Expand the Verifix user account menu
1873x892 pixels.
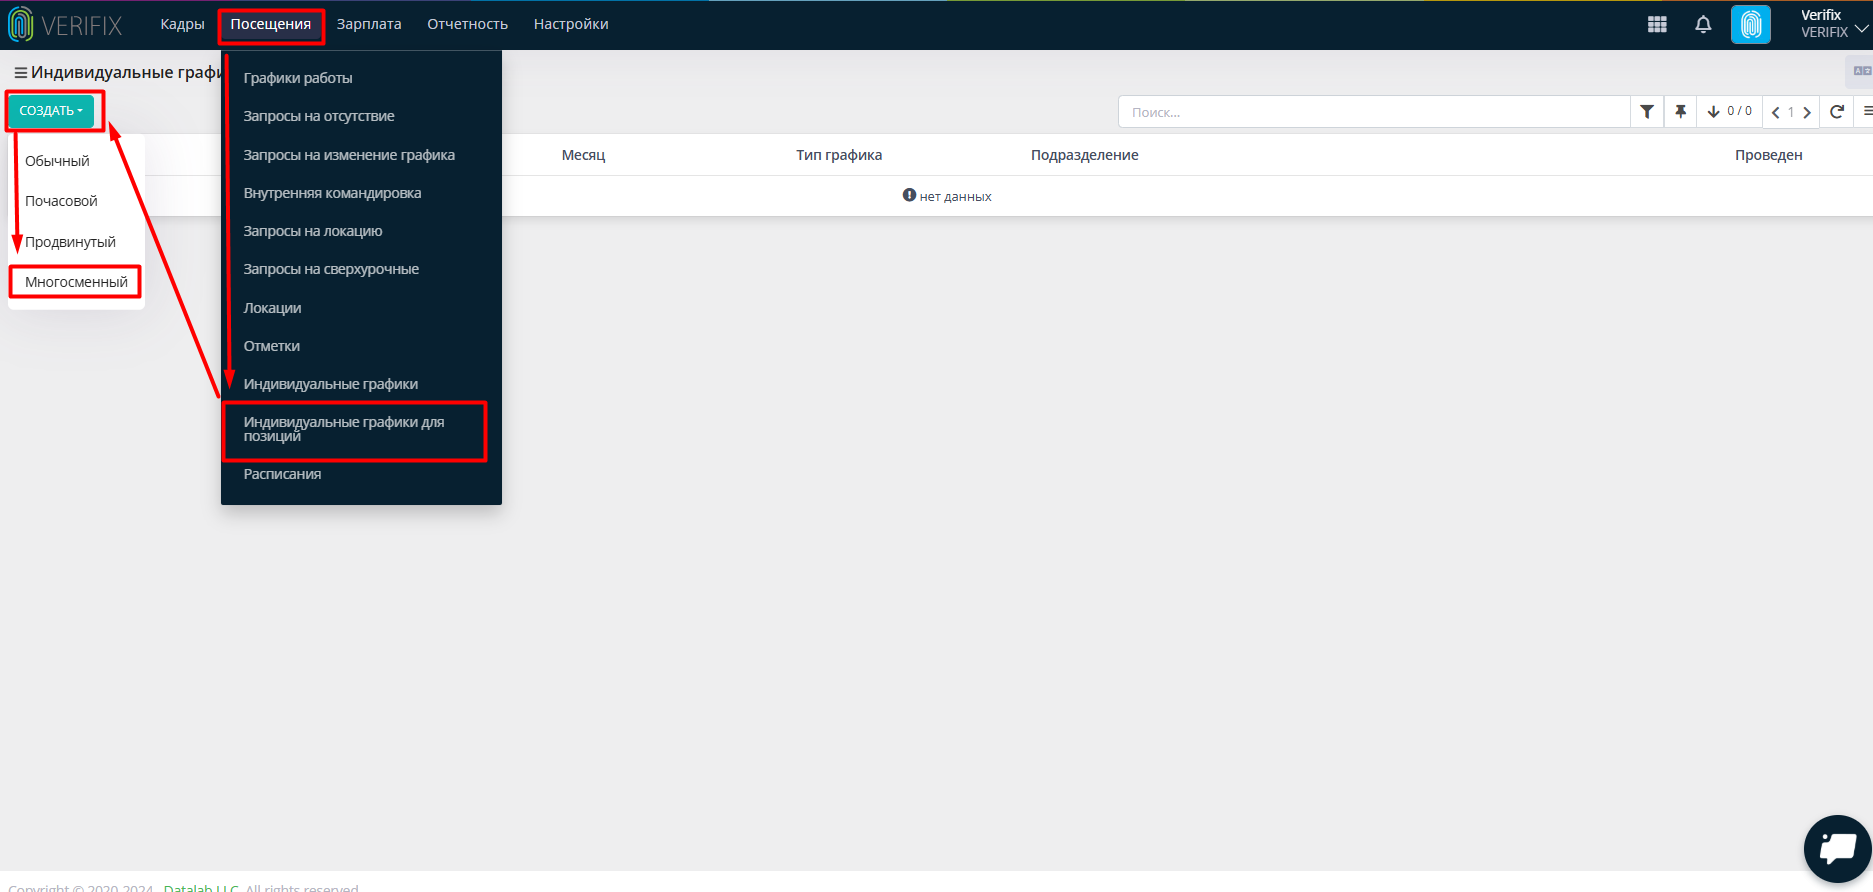tap(1833, 24)
